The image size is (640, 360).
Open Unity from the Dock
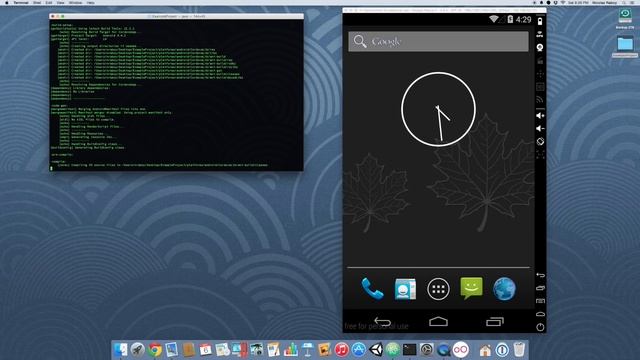376,350
